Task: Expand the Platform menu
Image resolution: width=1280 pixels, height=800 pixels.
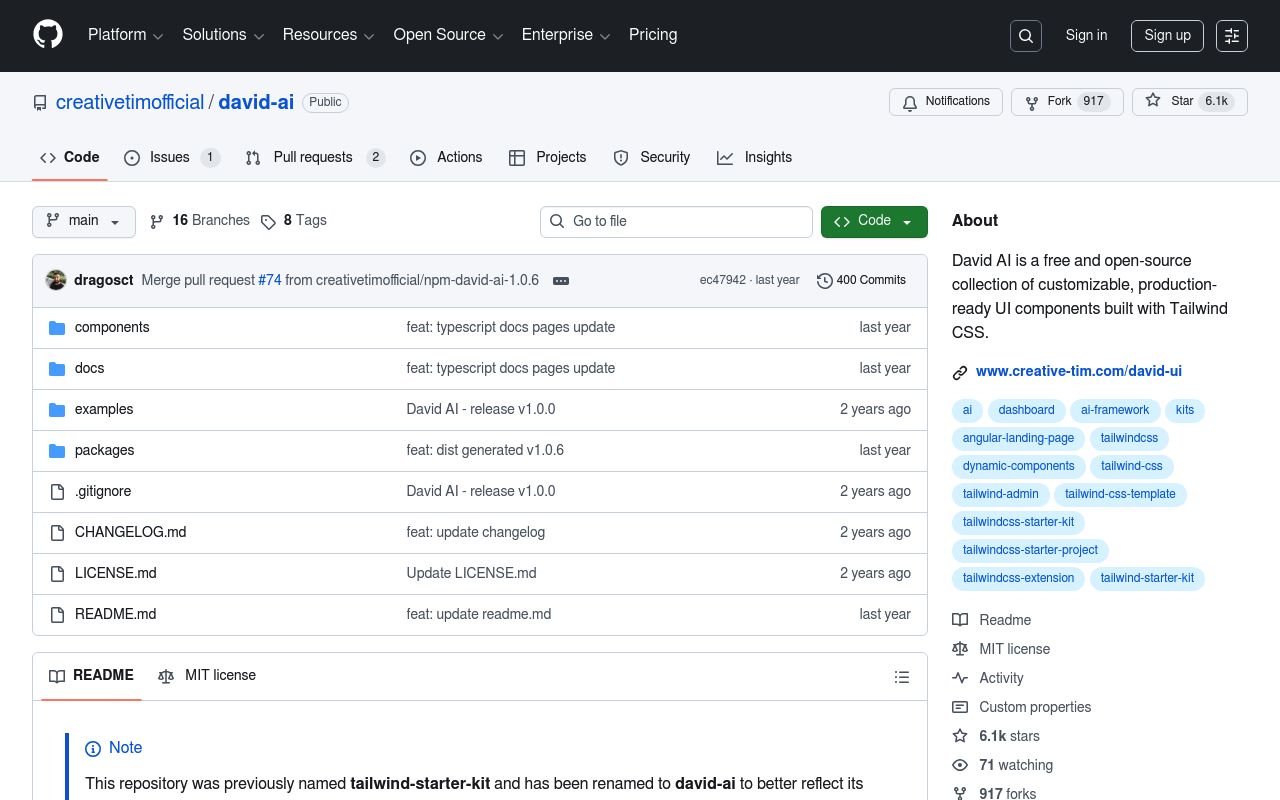Action: pyautogui.click(x=125, y=35)
